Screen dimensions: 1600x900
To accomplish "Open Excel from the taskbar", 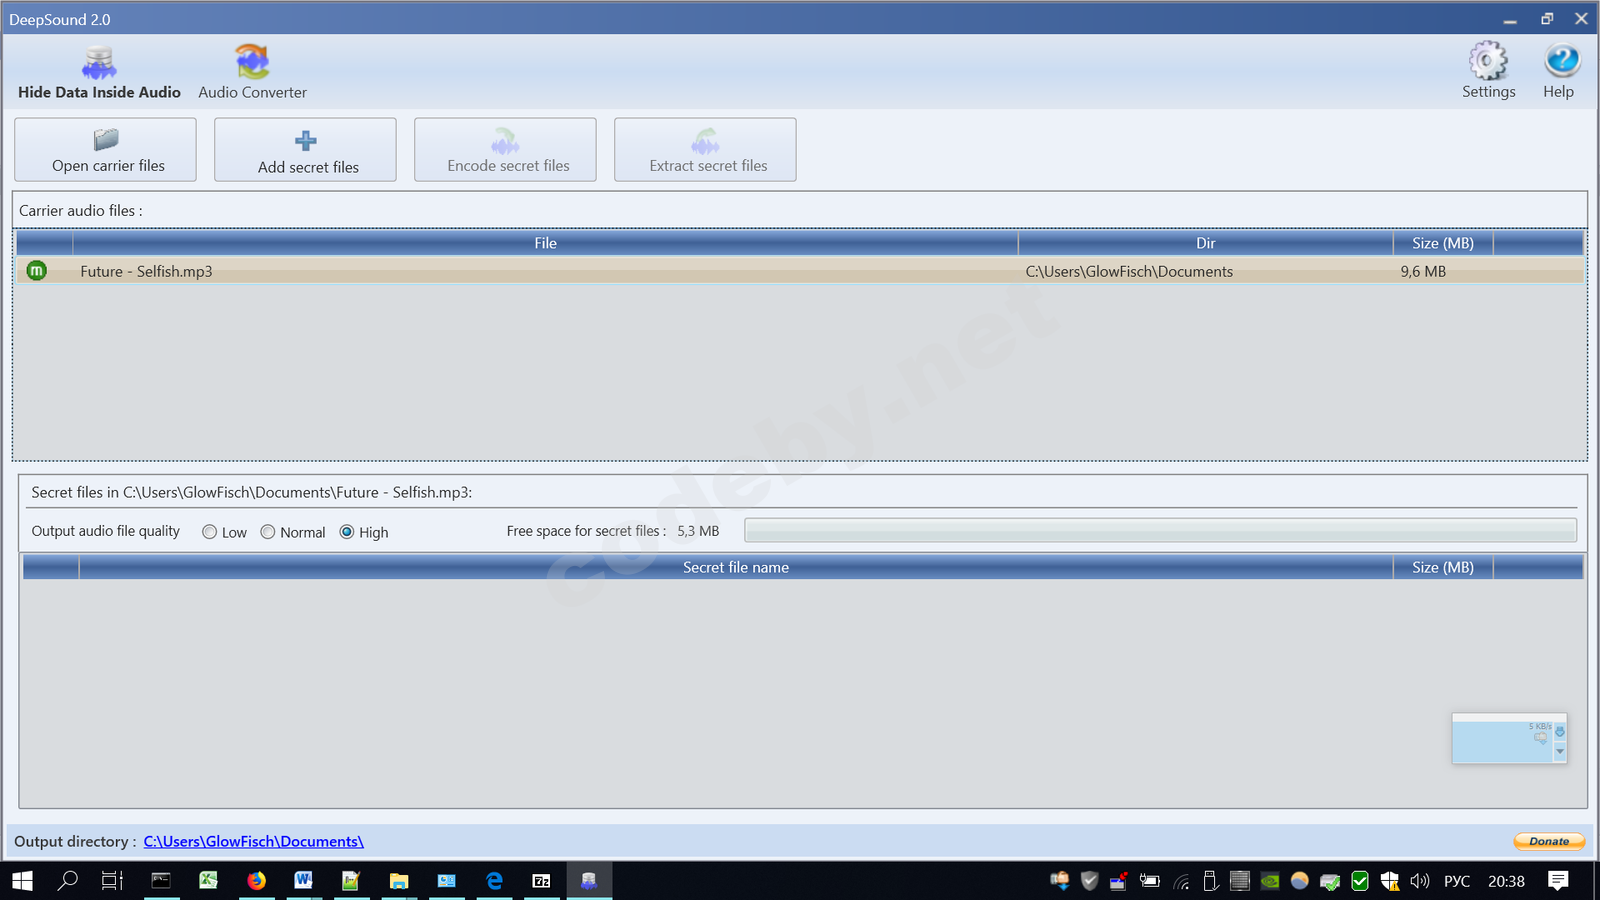I will click(x=209, y=881).
